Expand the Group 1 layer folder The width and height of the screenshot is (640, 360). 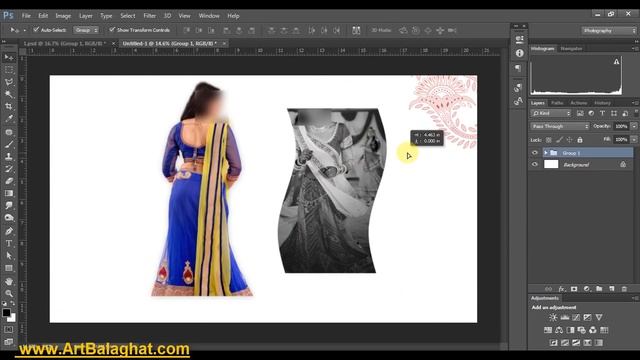pyautogui.click(x=546, y=153)
